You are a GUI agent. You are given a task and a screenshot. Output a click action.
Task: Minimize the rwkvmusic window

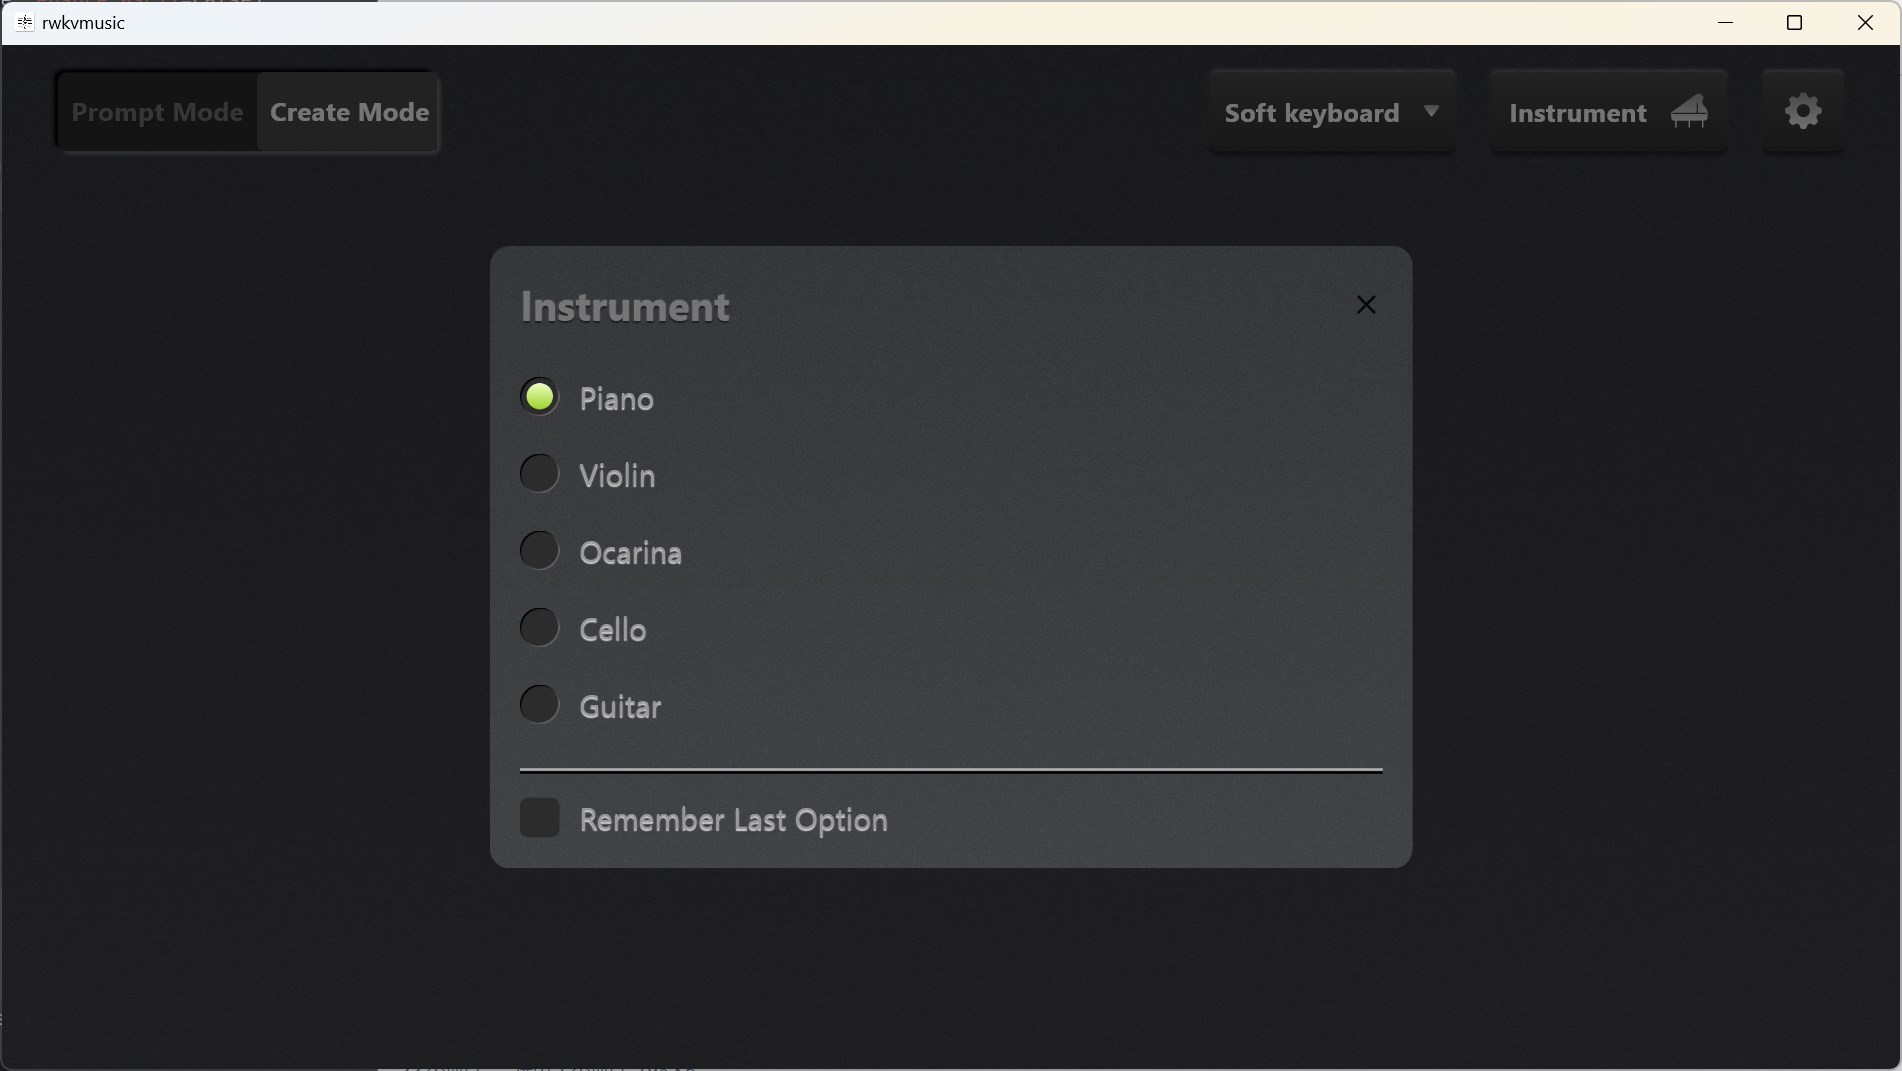pos(1725,22)
